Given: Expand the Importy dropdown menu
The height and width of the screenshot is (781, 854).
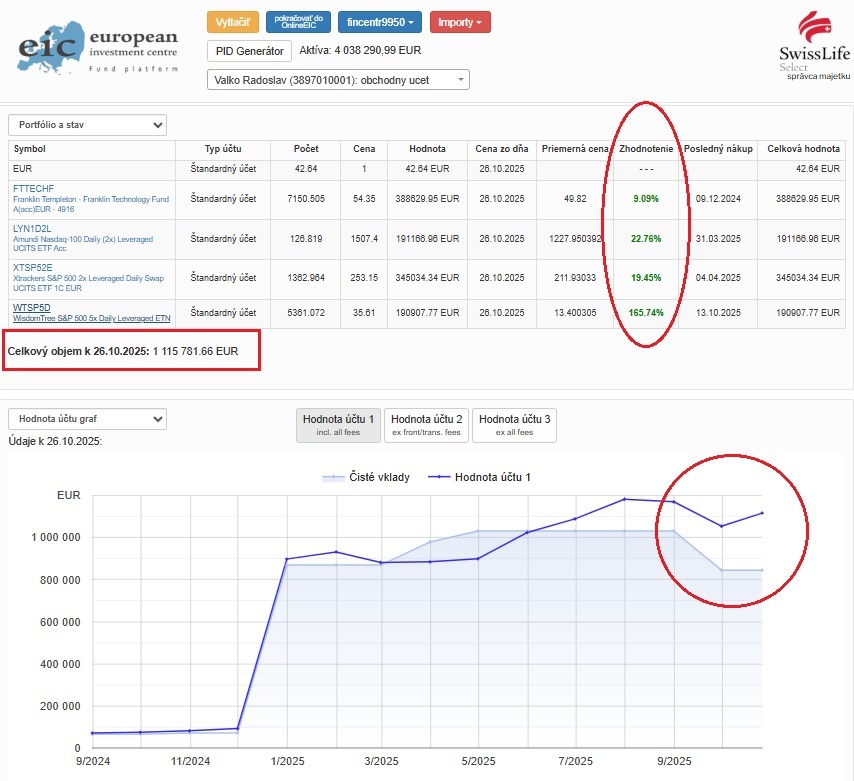Looking at the screenshot, I should [x=460, y=22].
